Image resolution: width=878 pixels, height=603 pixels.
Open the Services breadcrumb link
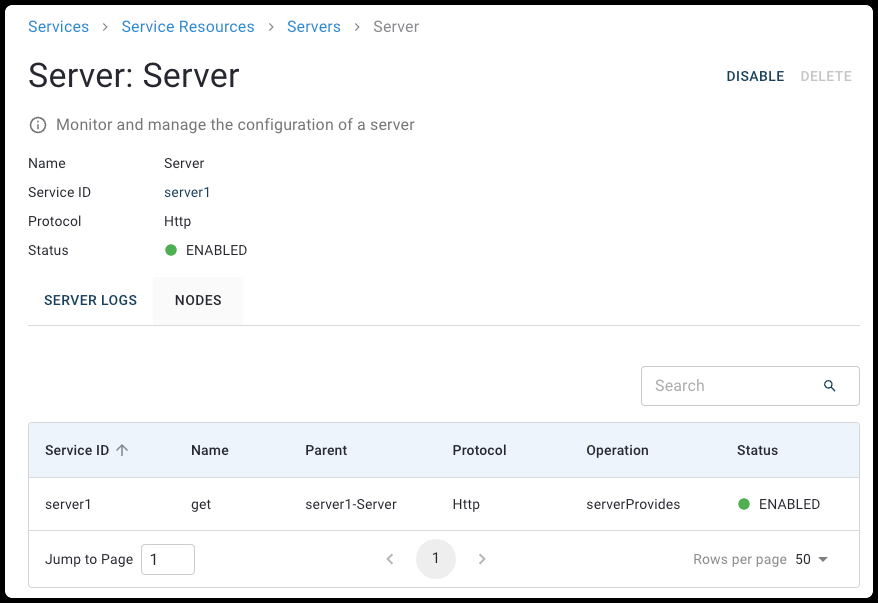click(x=58, y=27)
